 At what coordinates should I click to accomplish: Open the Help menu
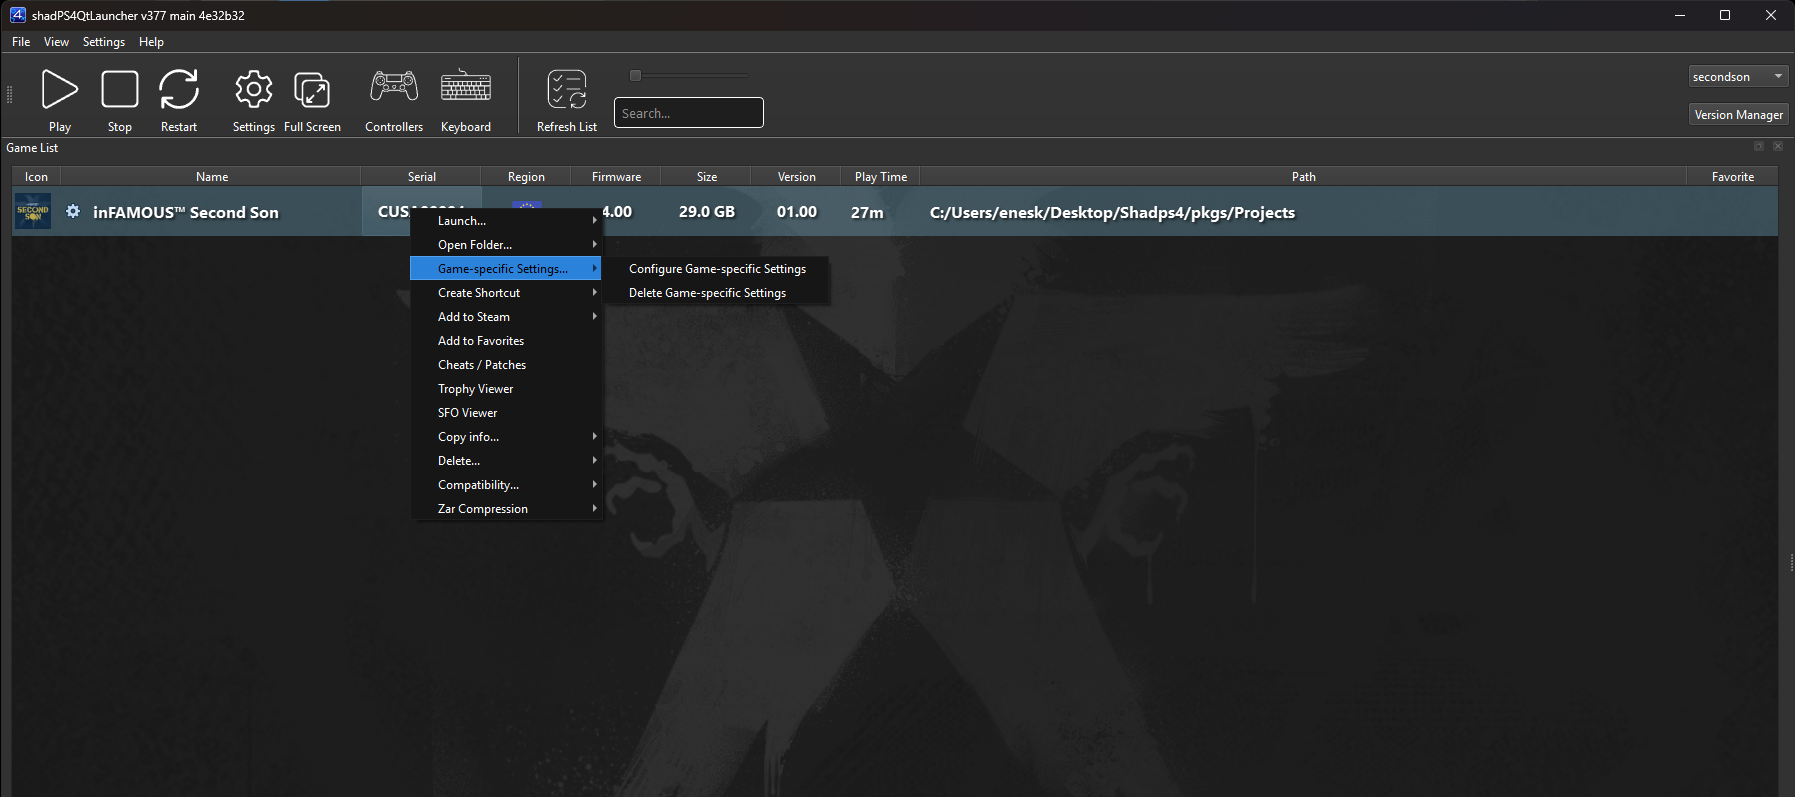tap(151, 42)
